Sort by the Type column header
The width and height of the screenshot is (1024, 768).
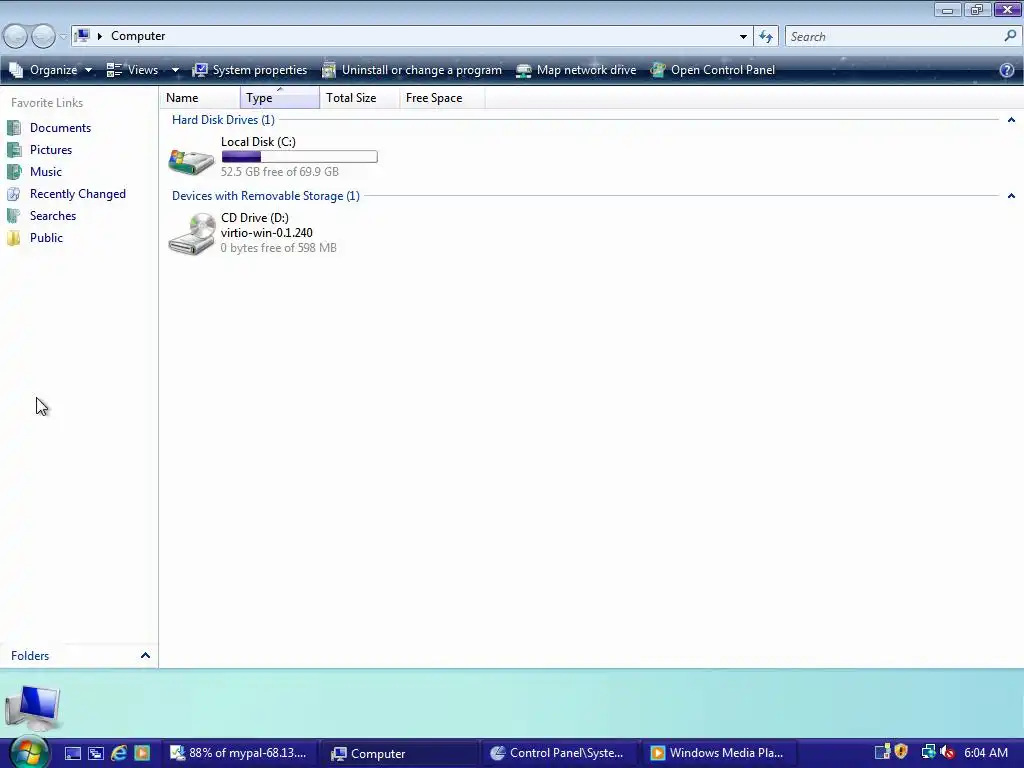point(280,98)
